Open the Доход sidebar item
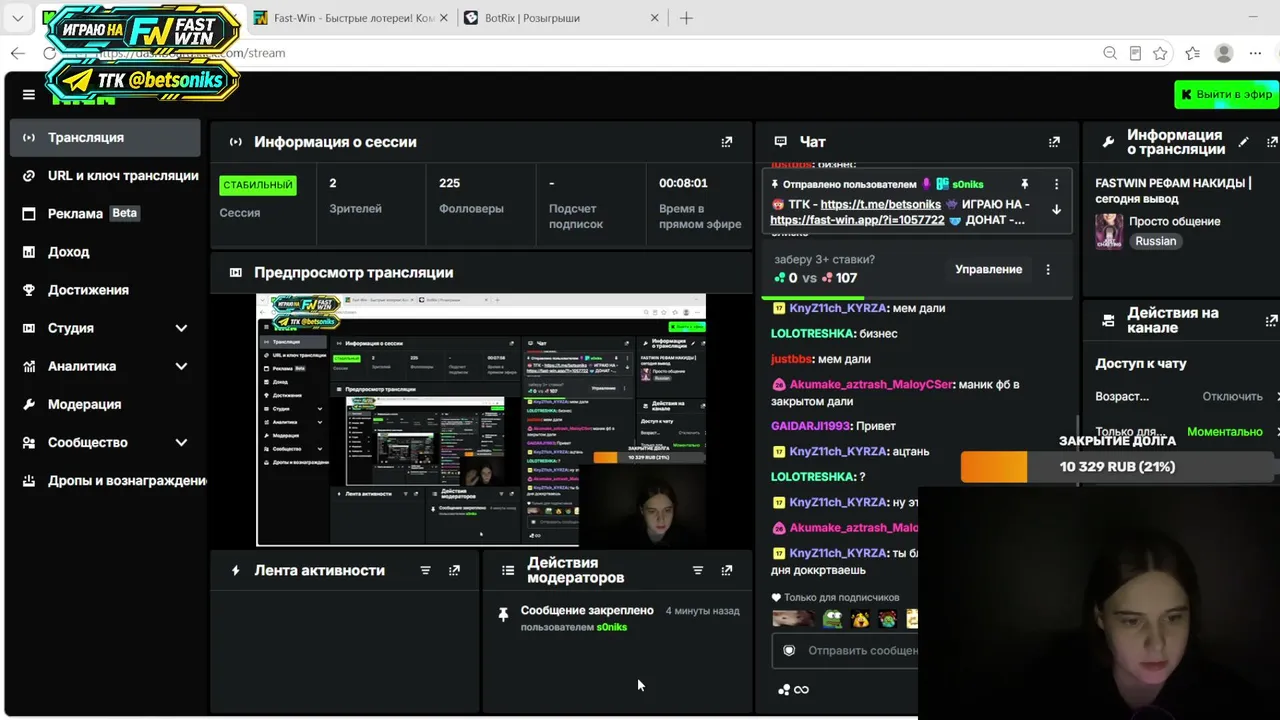The image size is (1280, 720). [105, 252]
